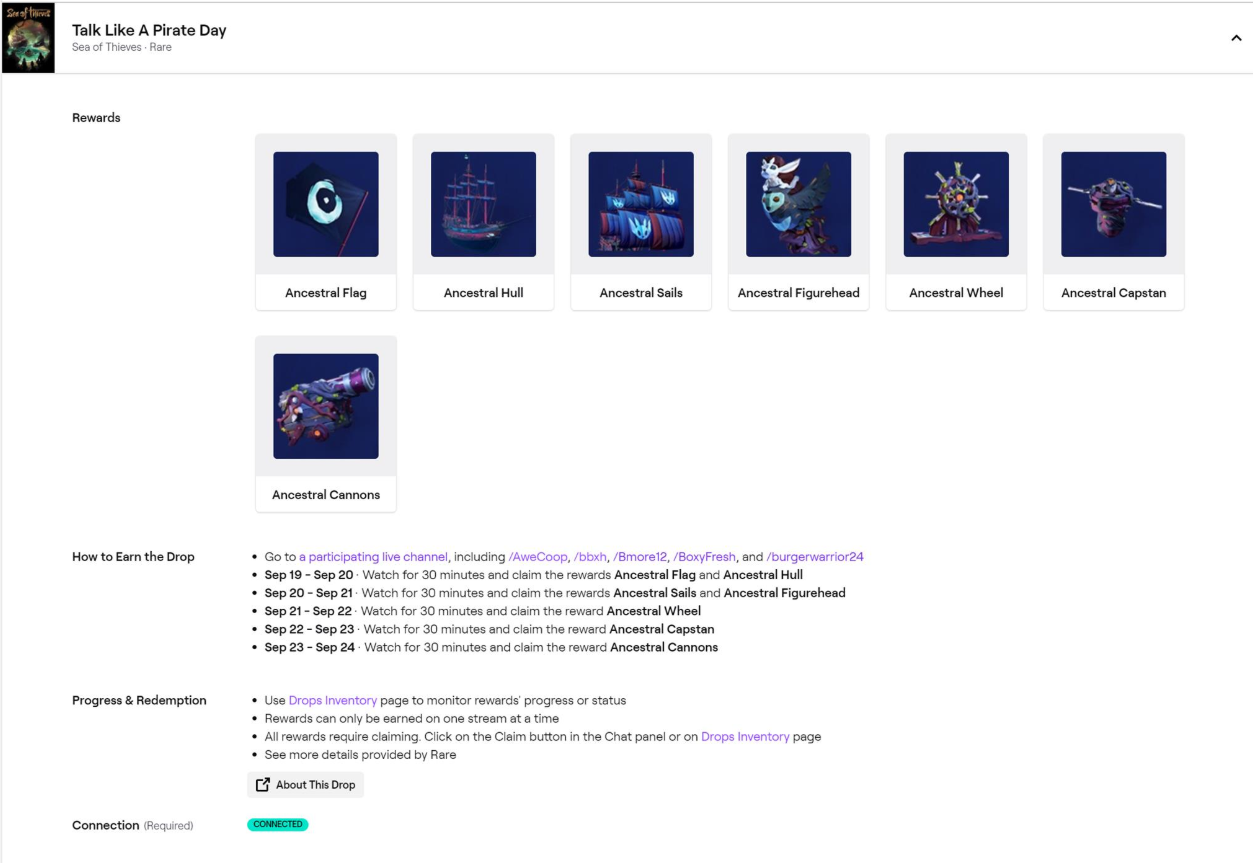1253x864 pixels.
Task: Click the Ancestral Cannons reward image
Action: [326, 406]
